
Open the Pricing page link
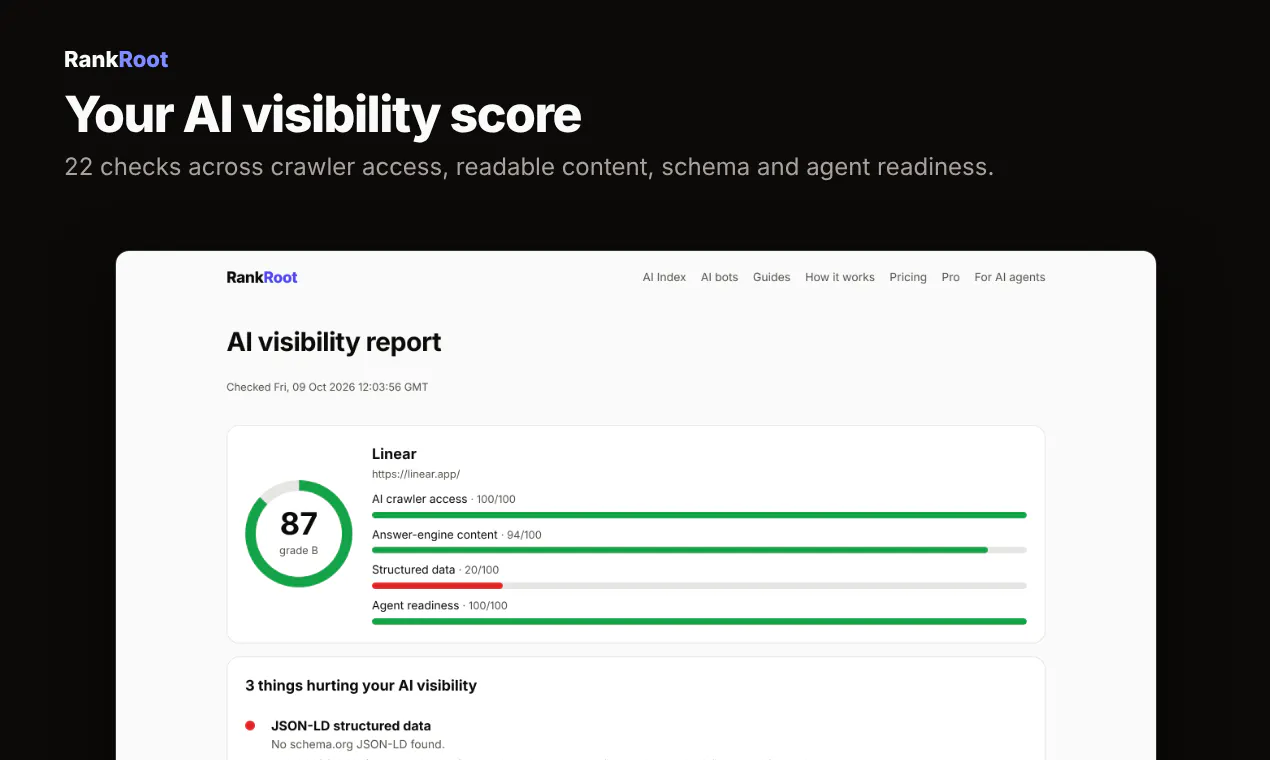pyautogui.click(x=908, y=277)
